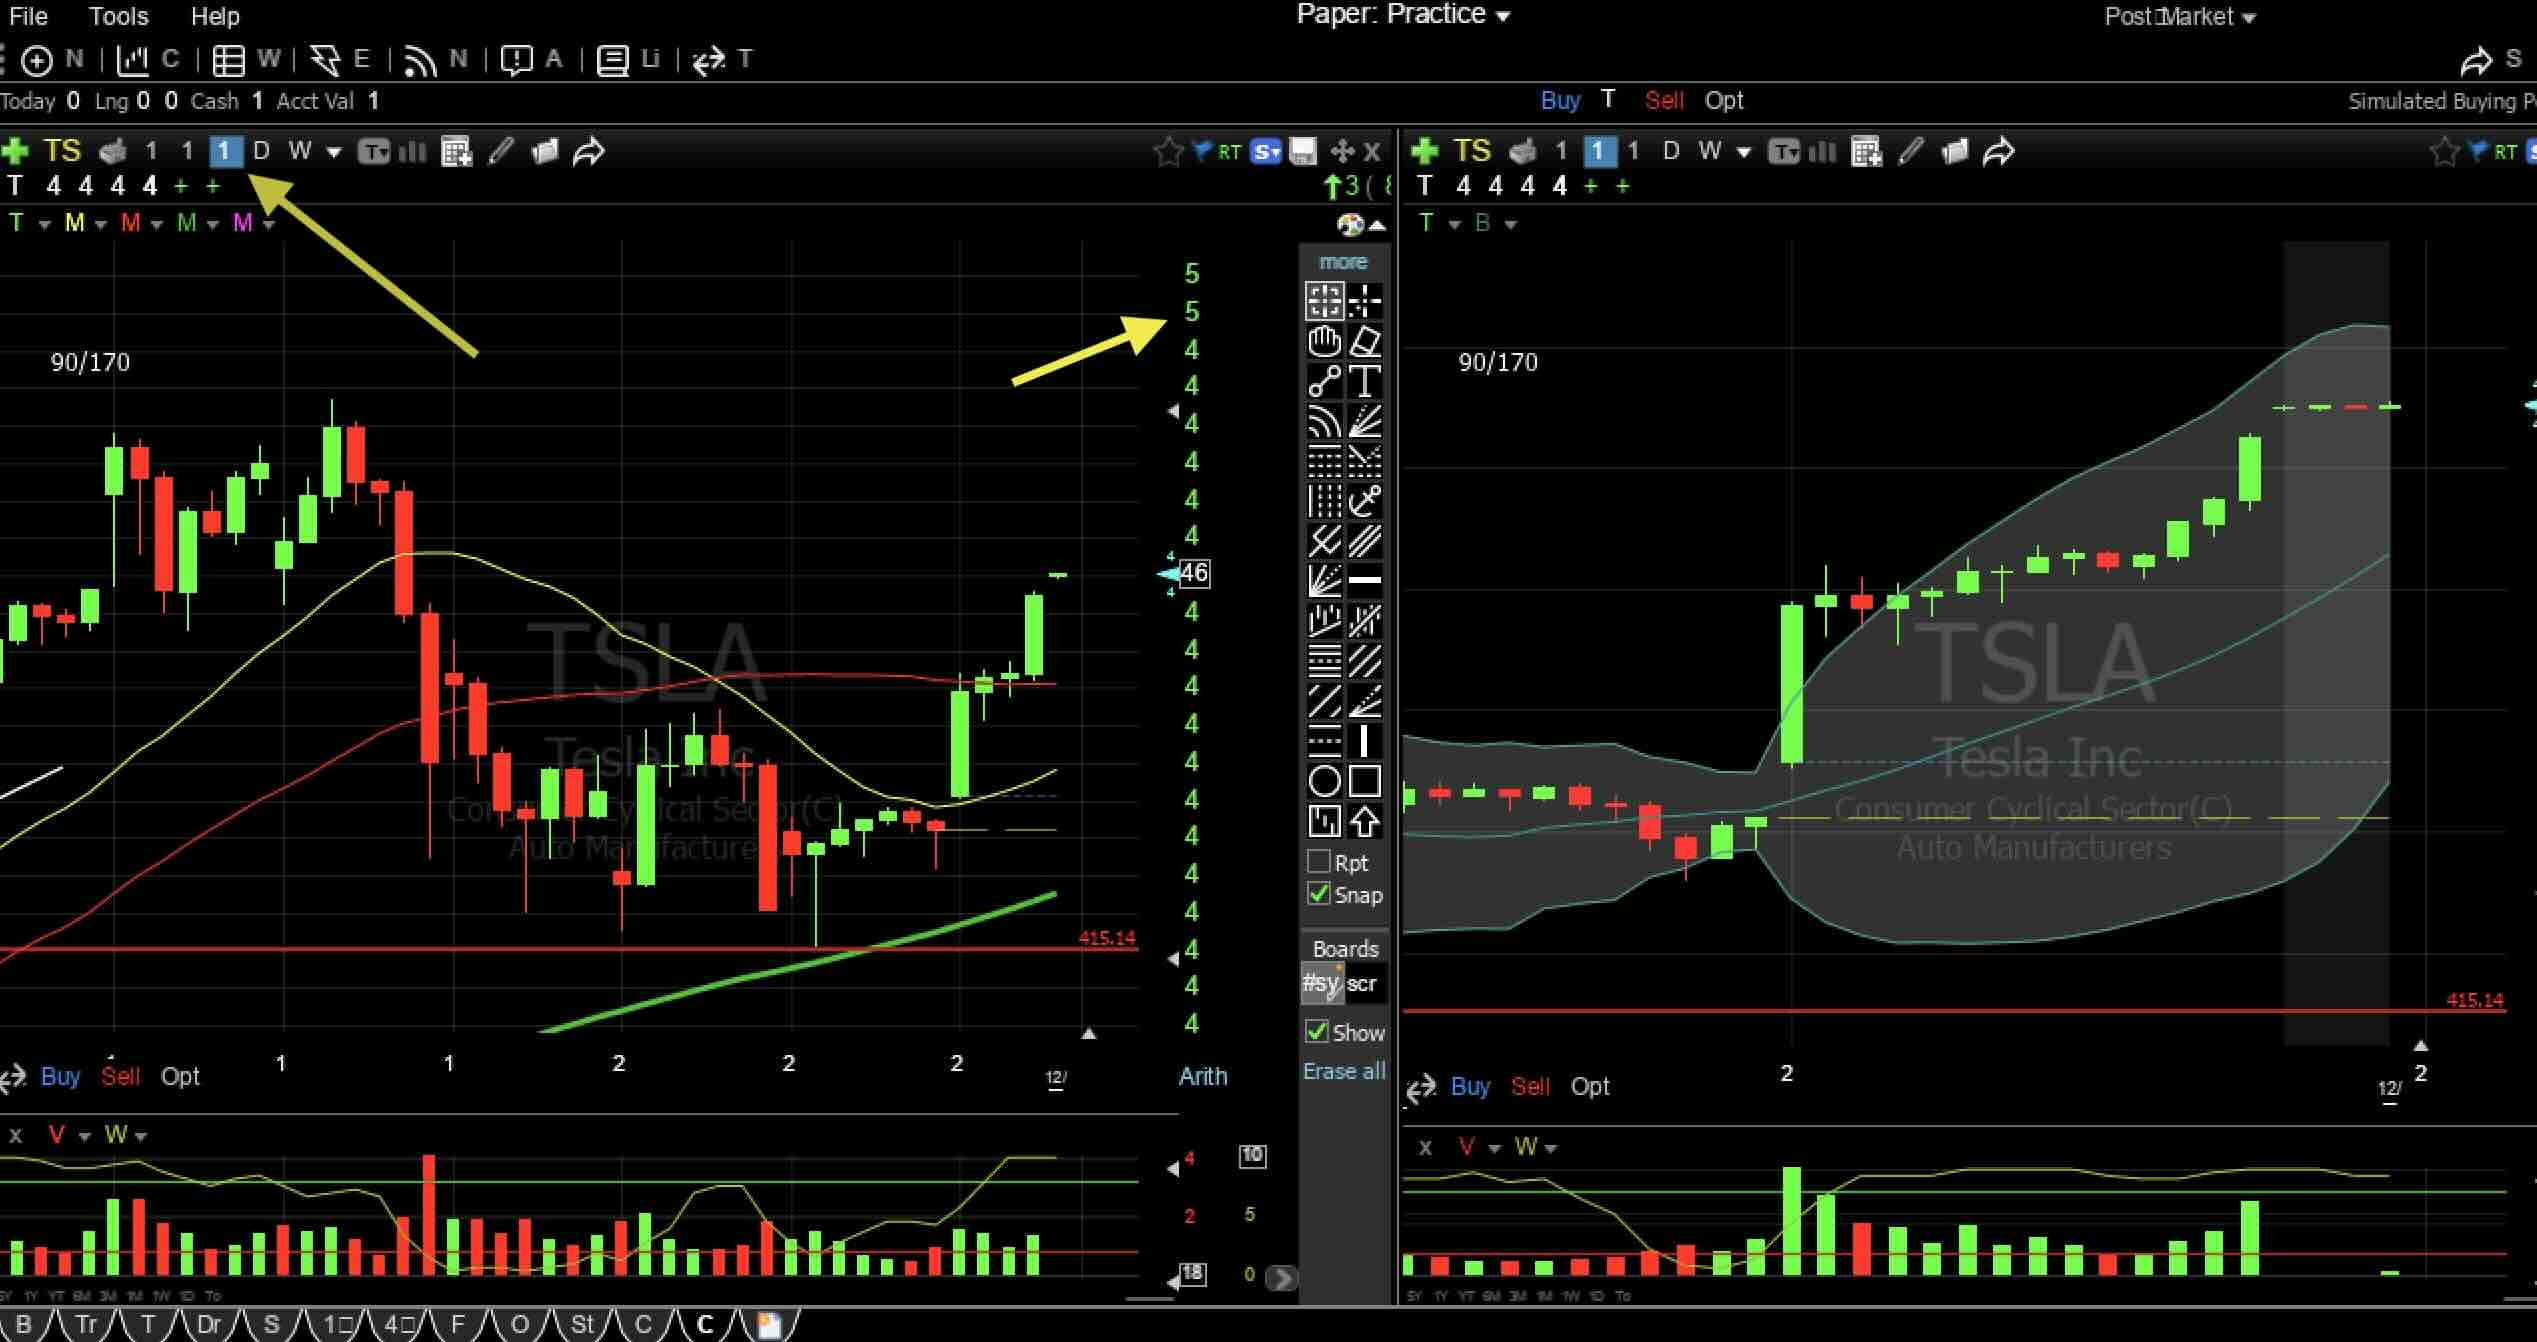Open the Tools menu
The height and width of the screenshot is (1342, 2537).
pyautogui.click(x=118, y=16)
